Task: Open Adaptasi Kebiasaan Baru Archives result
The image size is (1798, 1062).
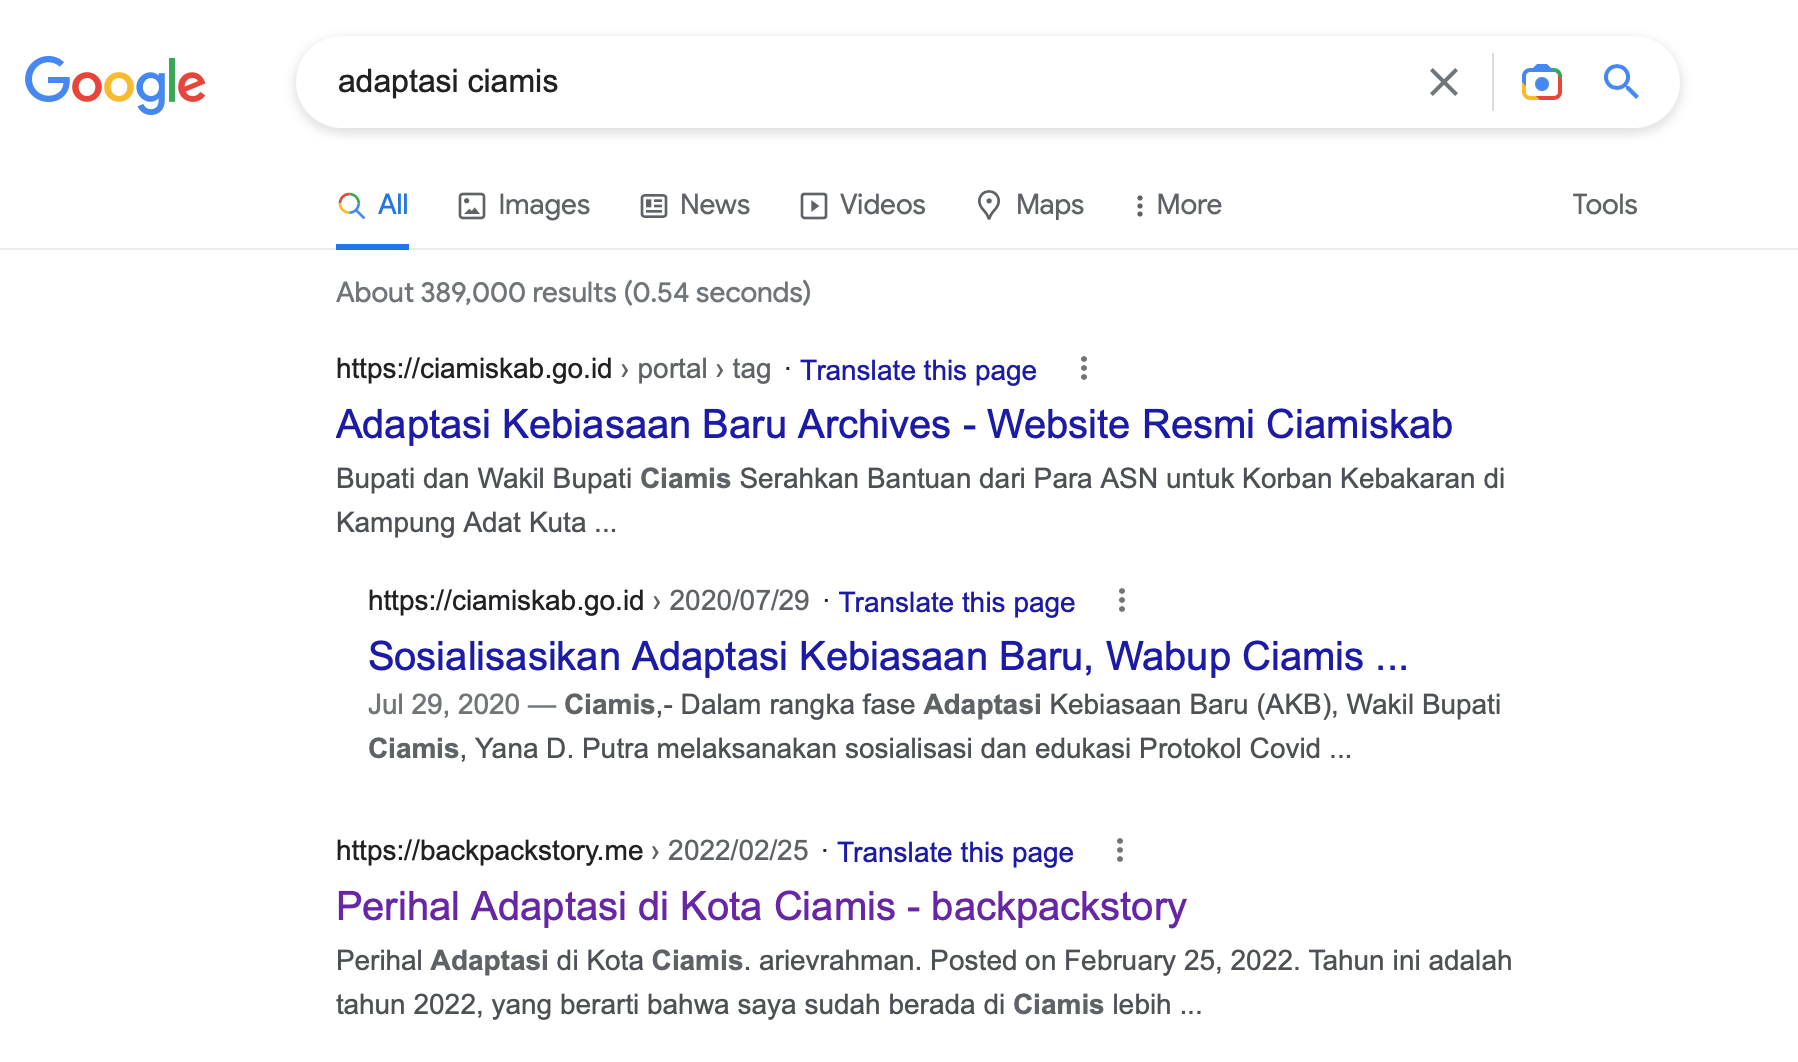Action: (893, 425)
